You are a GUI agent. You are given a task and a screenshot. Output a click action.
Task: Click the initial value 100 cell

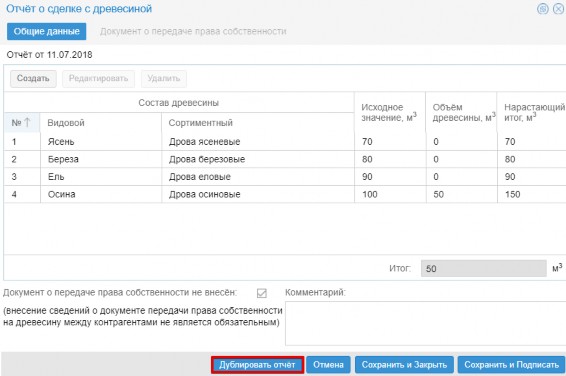point(390,194)
